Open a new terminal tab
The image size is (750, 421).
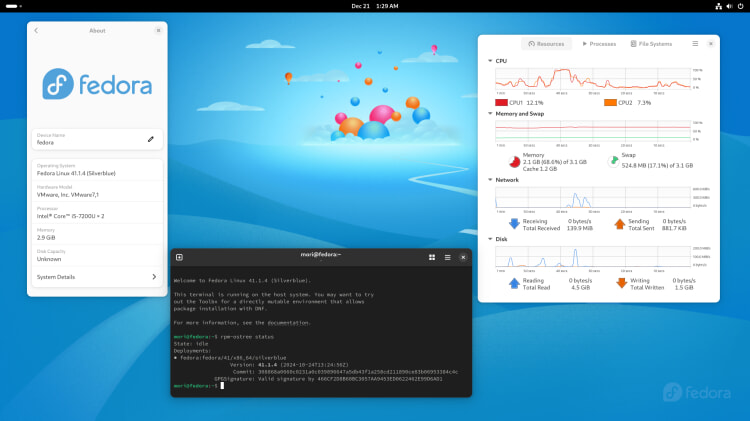pyautogui.click(x=179, y=257)
